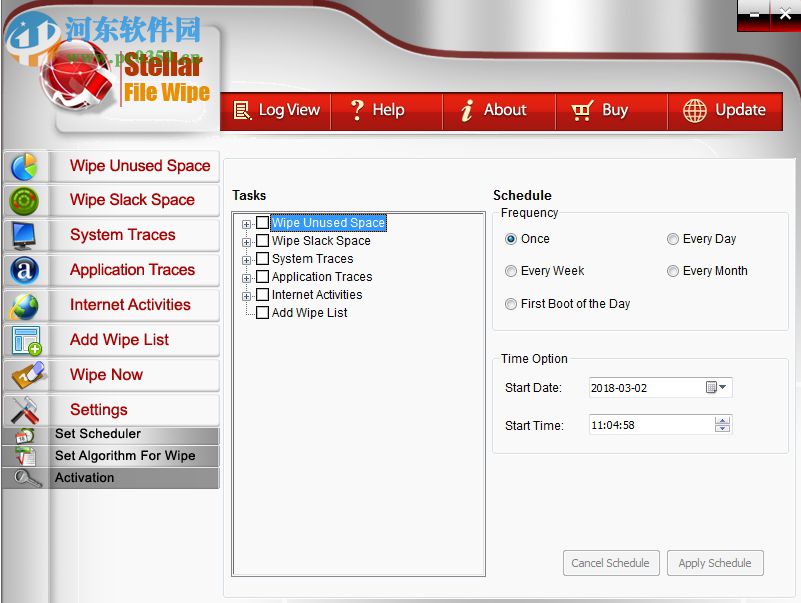Open Log View in the top menu
Screen dimensions: 801x603
click(x=276, y=110)
